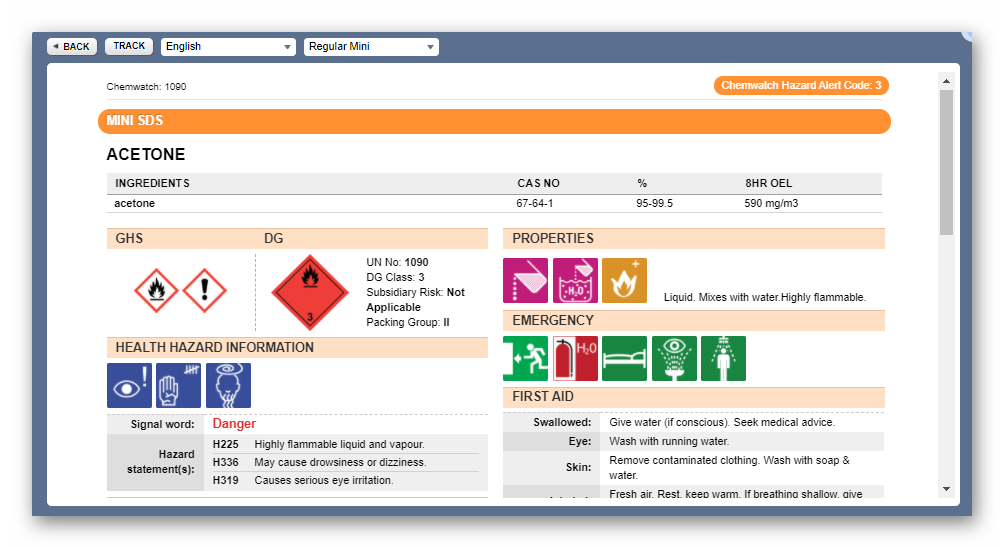Click the GHS section header

(129, 239)
